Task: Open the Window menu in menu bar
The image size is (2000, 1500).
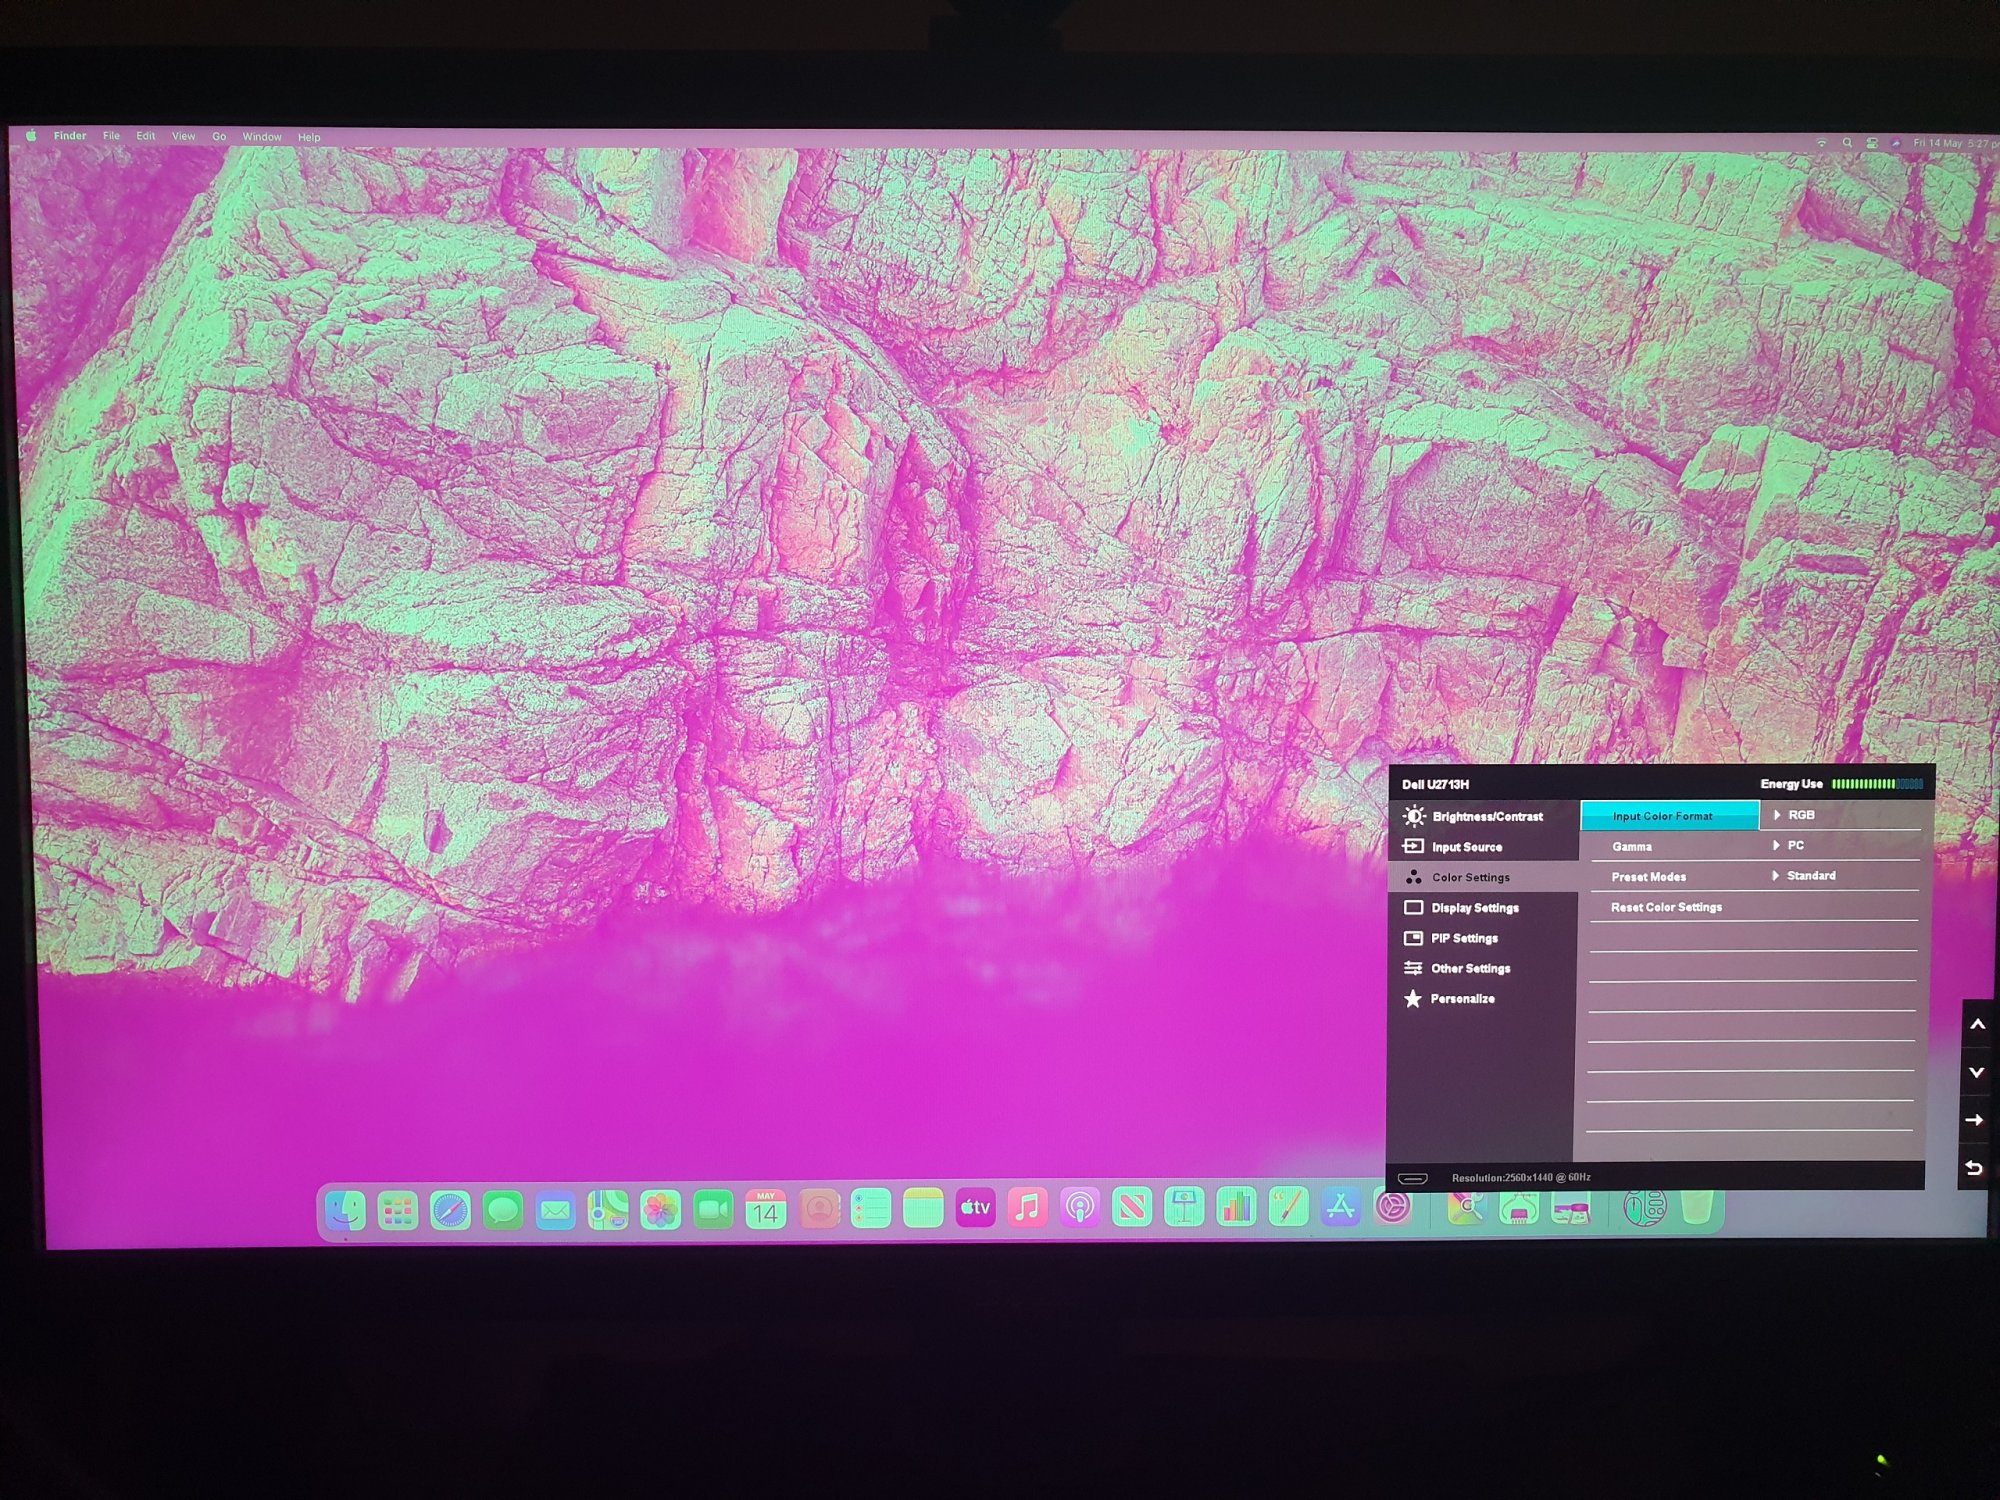Action: click(262, 137)
